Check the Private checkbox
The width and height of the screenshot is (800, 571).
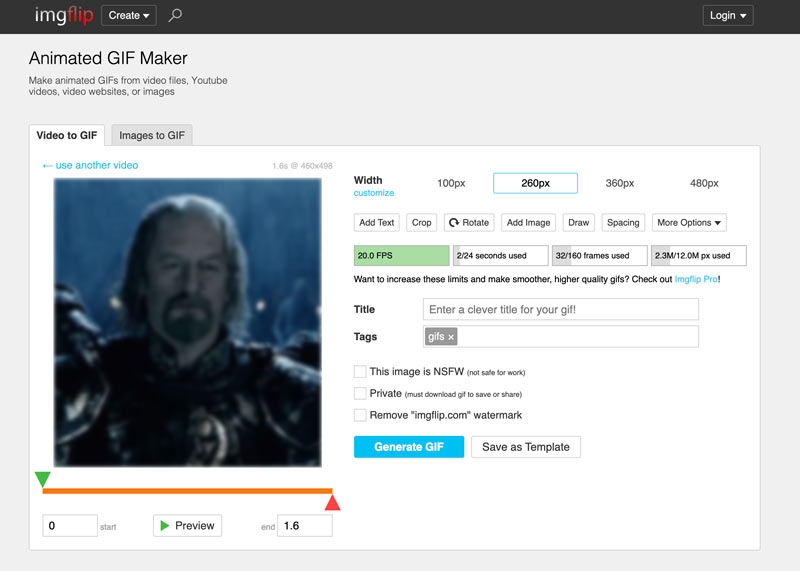(360, 393)
